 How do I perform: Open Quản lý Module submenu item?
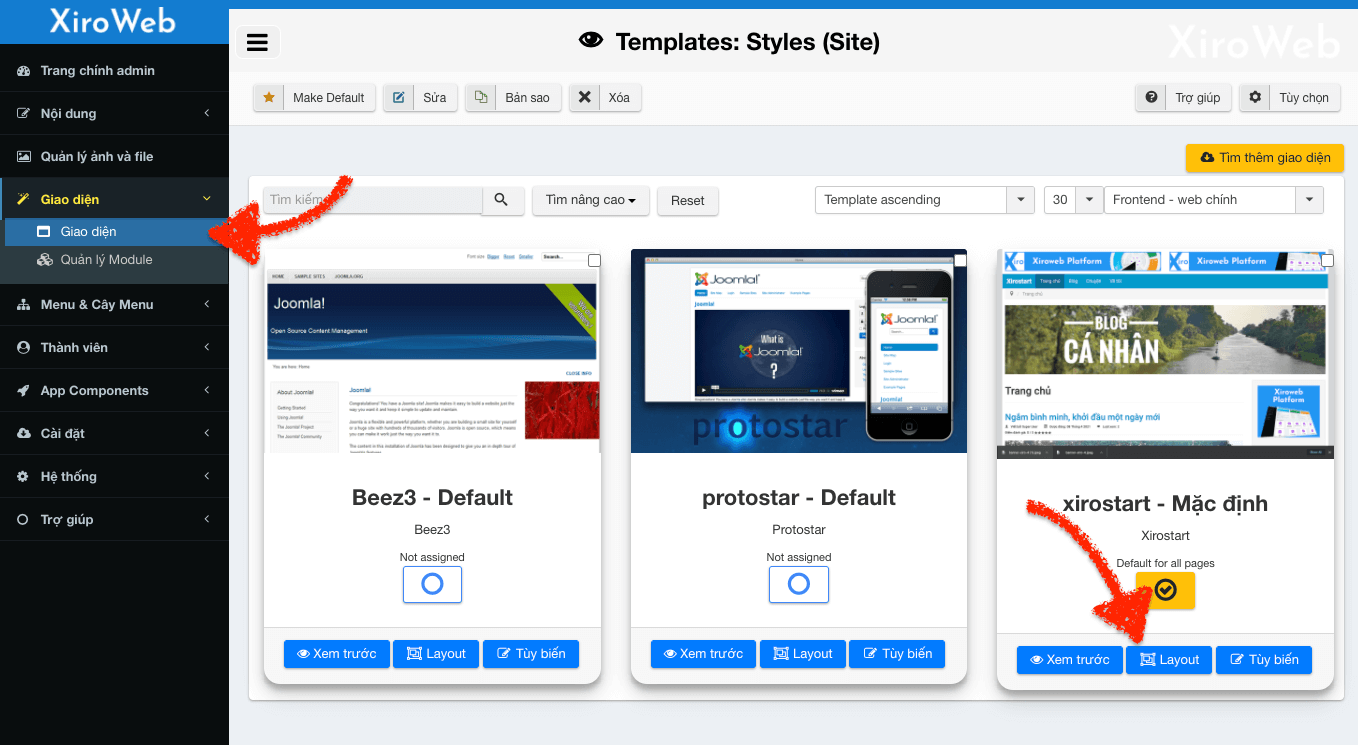click(116, 260)
